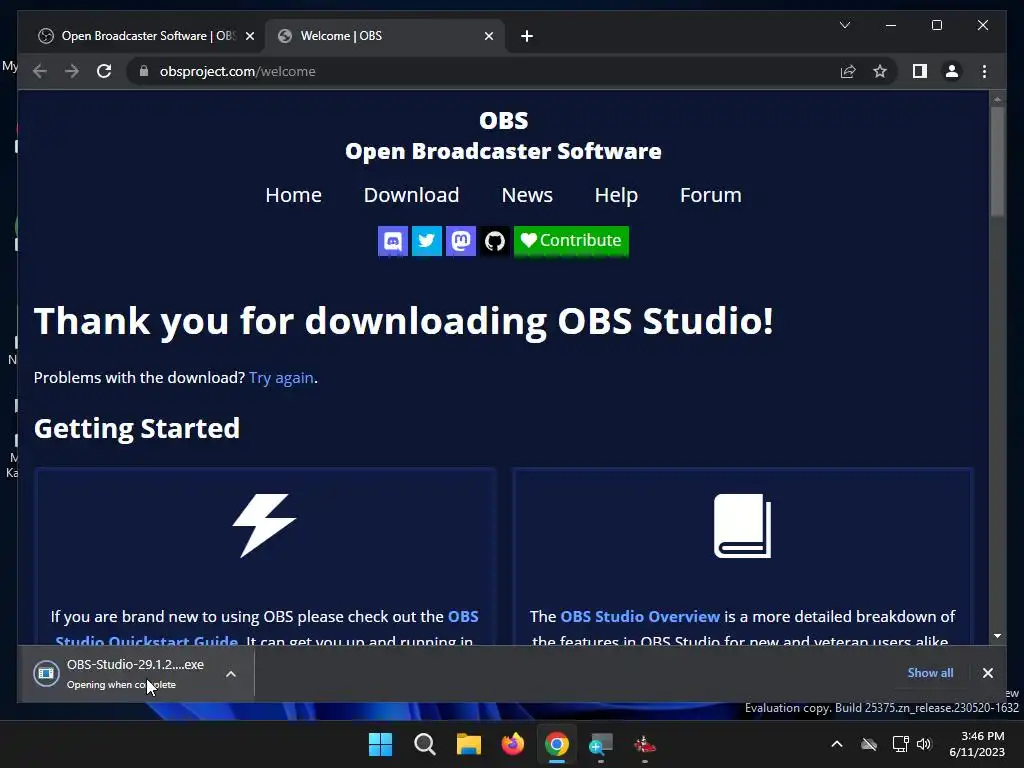Click the scrollbar down arrow
This screenshot has height=768, width=1024.
[x=997, y=635]
